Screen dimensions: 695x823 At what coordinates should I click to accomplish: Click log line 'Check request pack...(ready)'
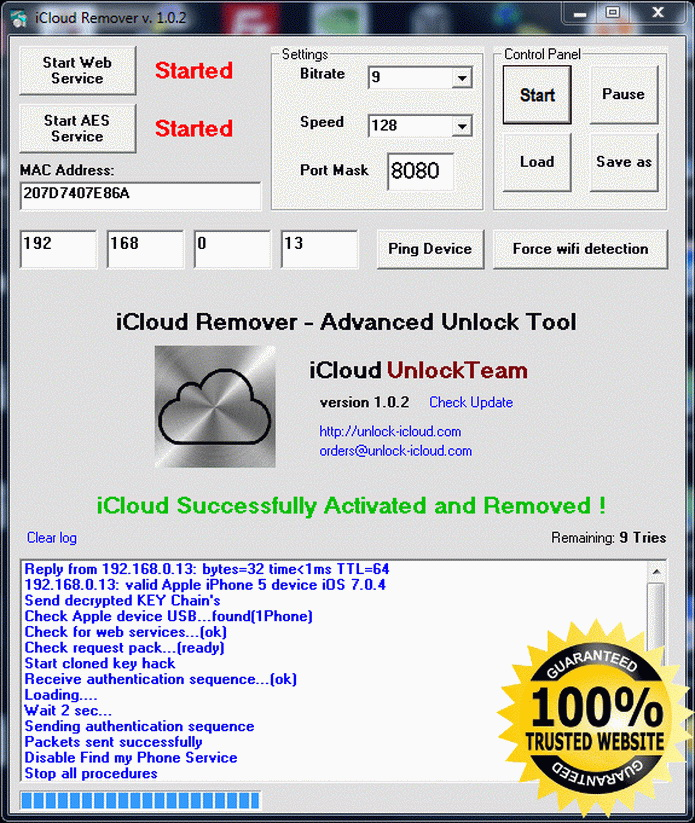point(124,648)
